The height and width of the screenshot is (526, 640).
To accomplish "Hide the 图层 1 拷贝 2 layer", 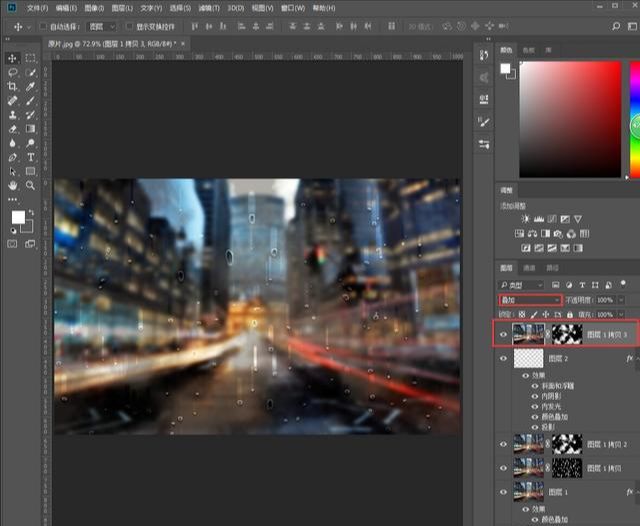I will (503, 444).
